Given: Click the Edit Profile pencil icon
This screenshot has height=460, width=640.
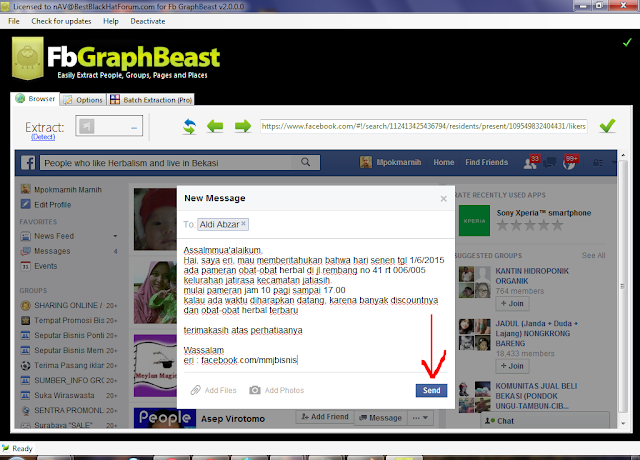Looking at the screenshot, I should (26, 204).
